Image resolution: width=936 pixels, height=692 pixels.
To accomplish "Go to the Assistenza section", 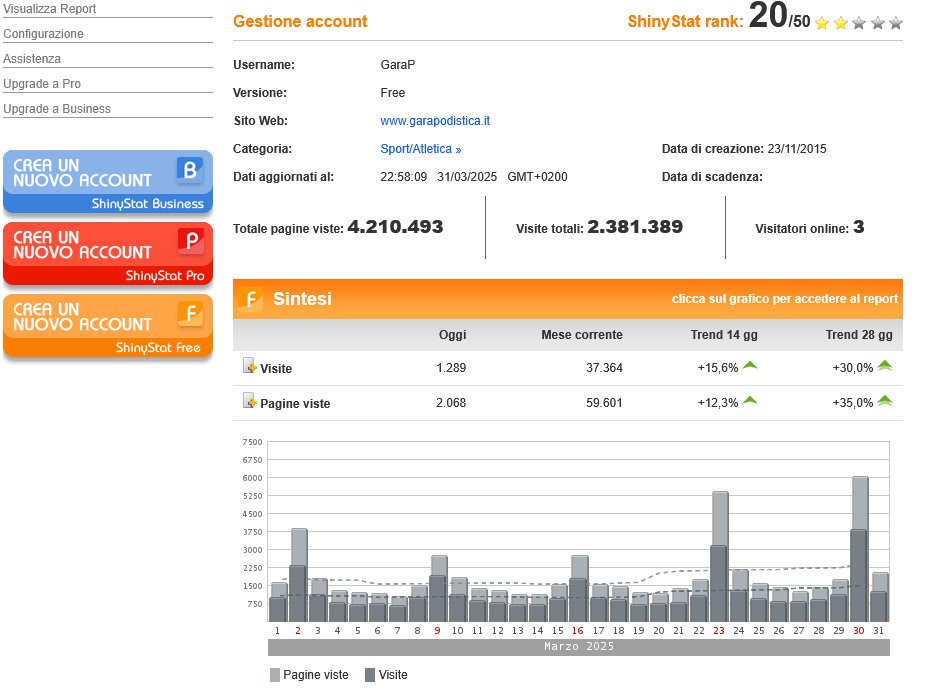I will [32, 59].
